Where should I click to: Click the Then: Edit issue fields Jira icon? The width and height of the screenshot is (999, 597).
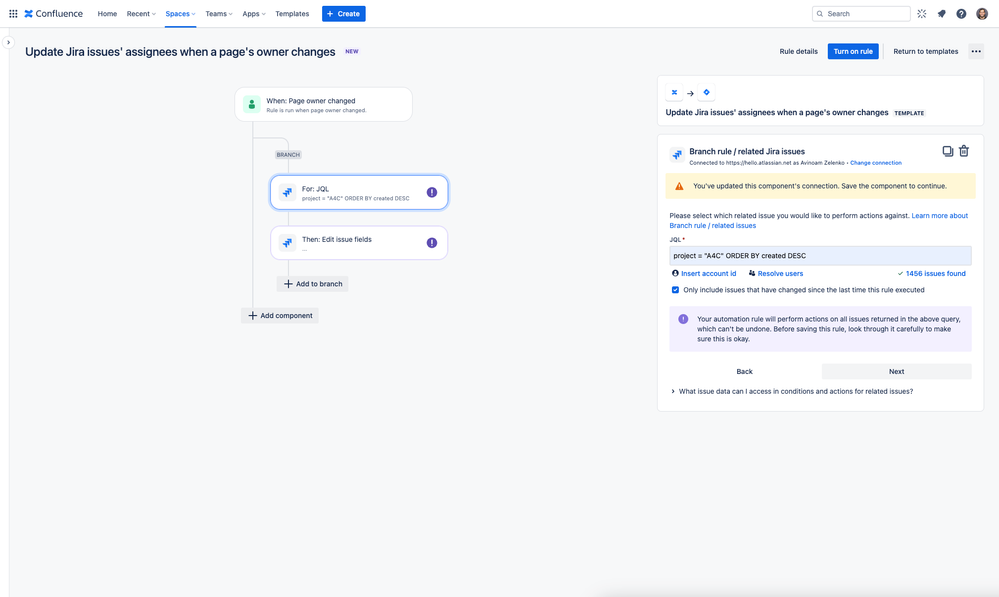pyautogui.click(x=287, y=243)
